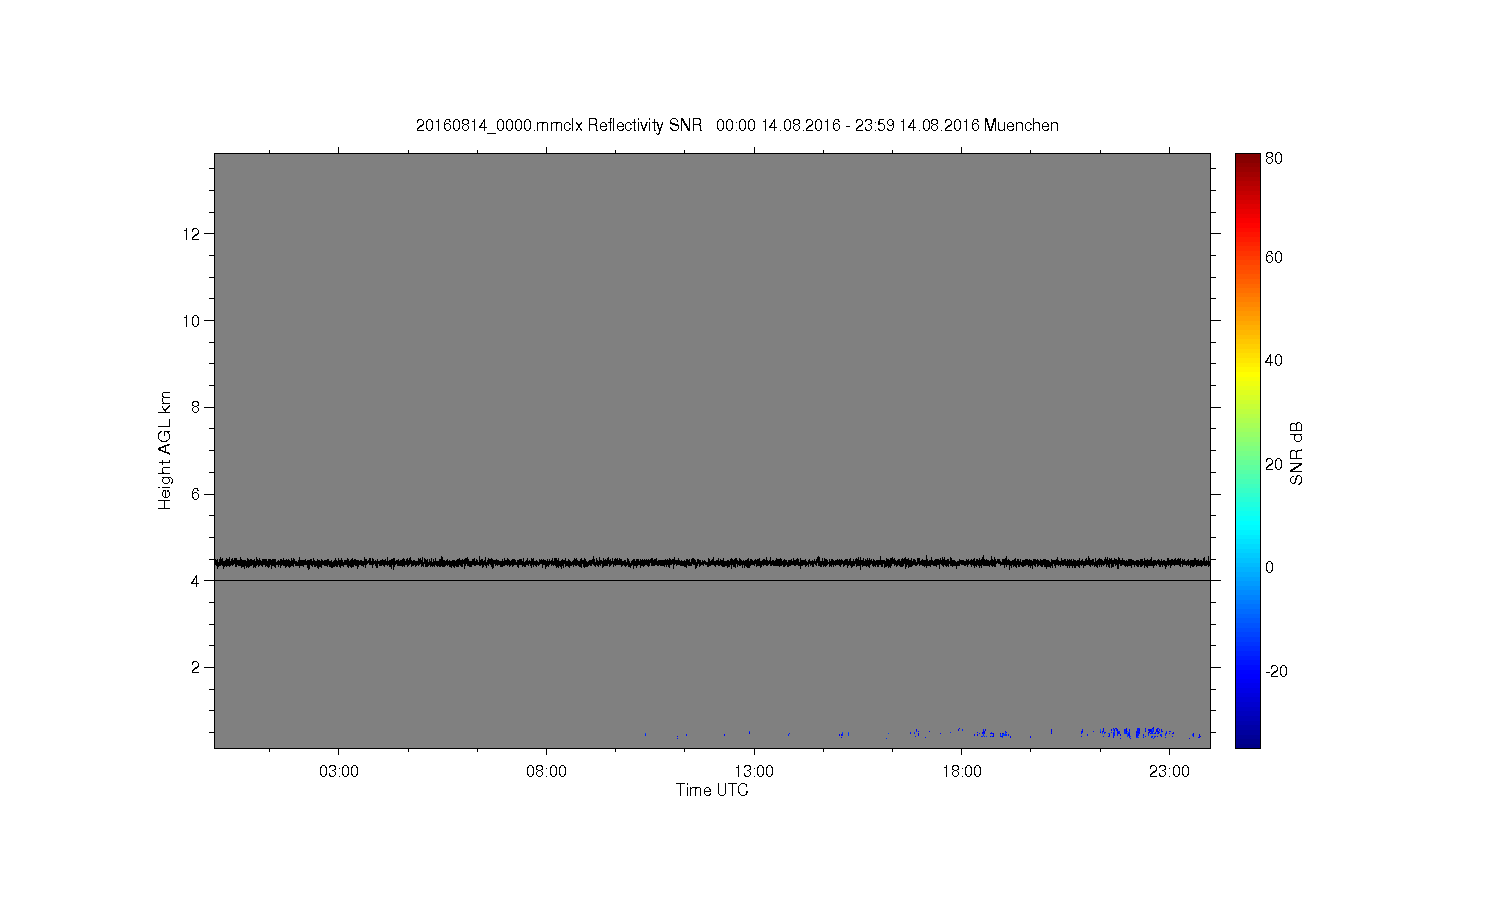This screenshot has width=1500, height=900.
Task: Select the 13:00 time tick label
Action: tap(754, 772)
